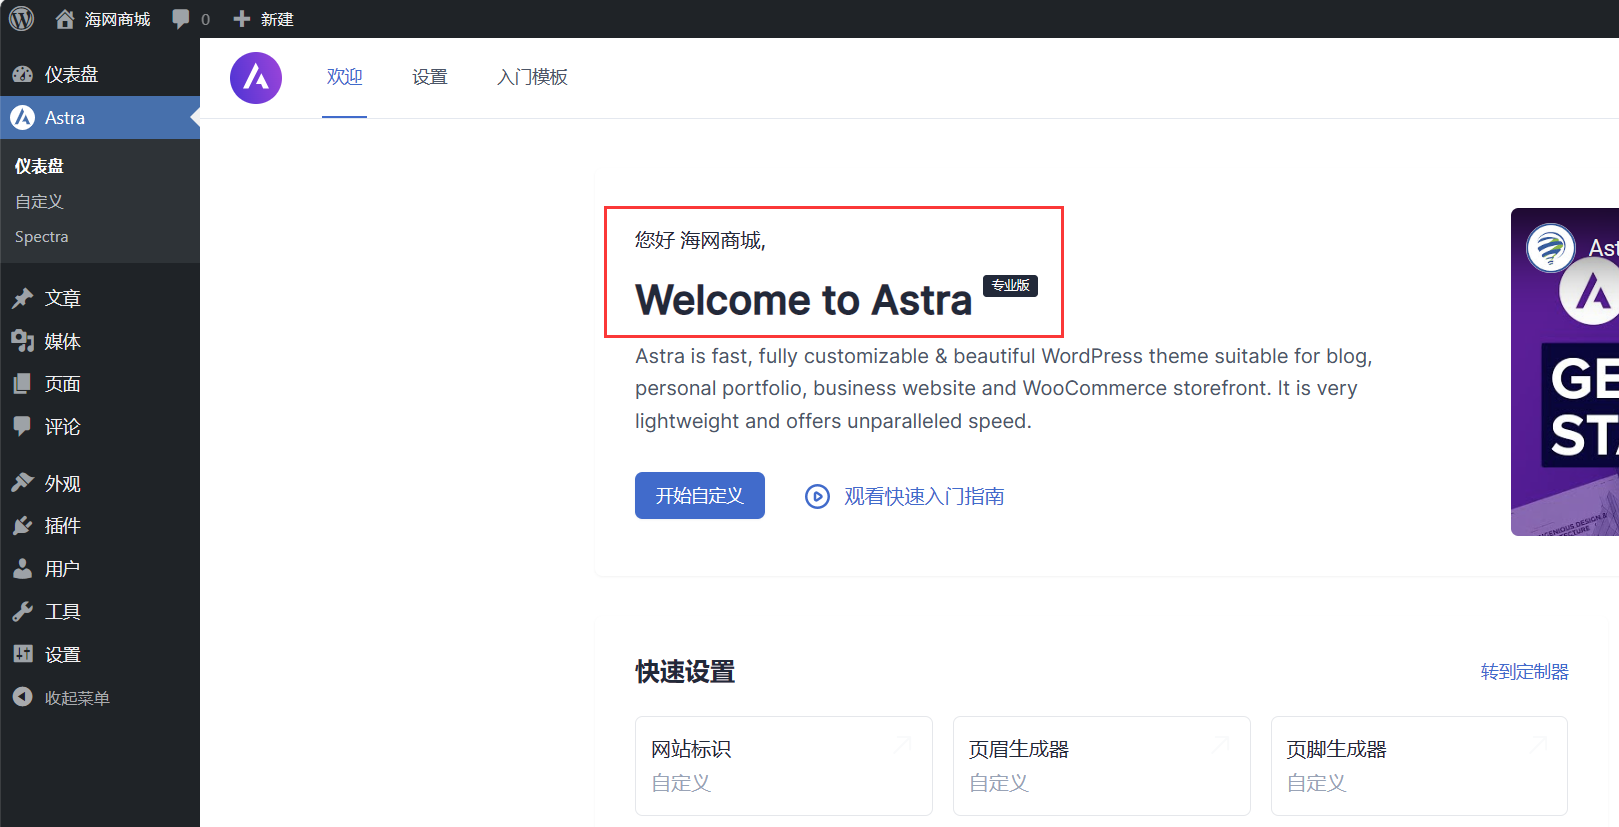Open the 观看快速入门指南 link
1619x827 pixels.
pos(924,496)
